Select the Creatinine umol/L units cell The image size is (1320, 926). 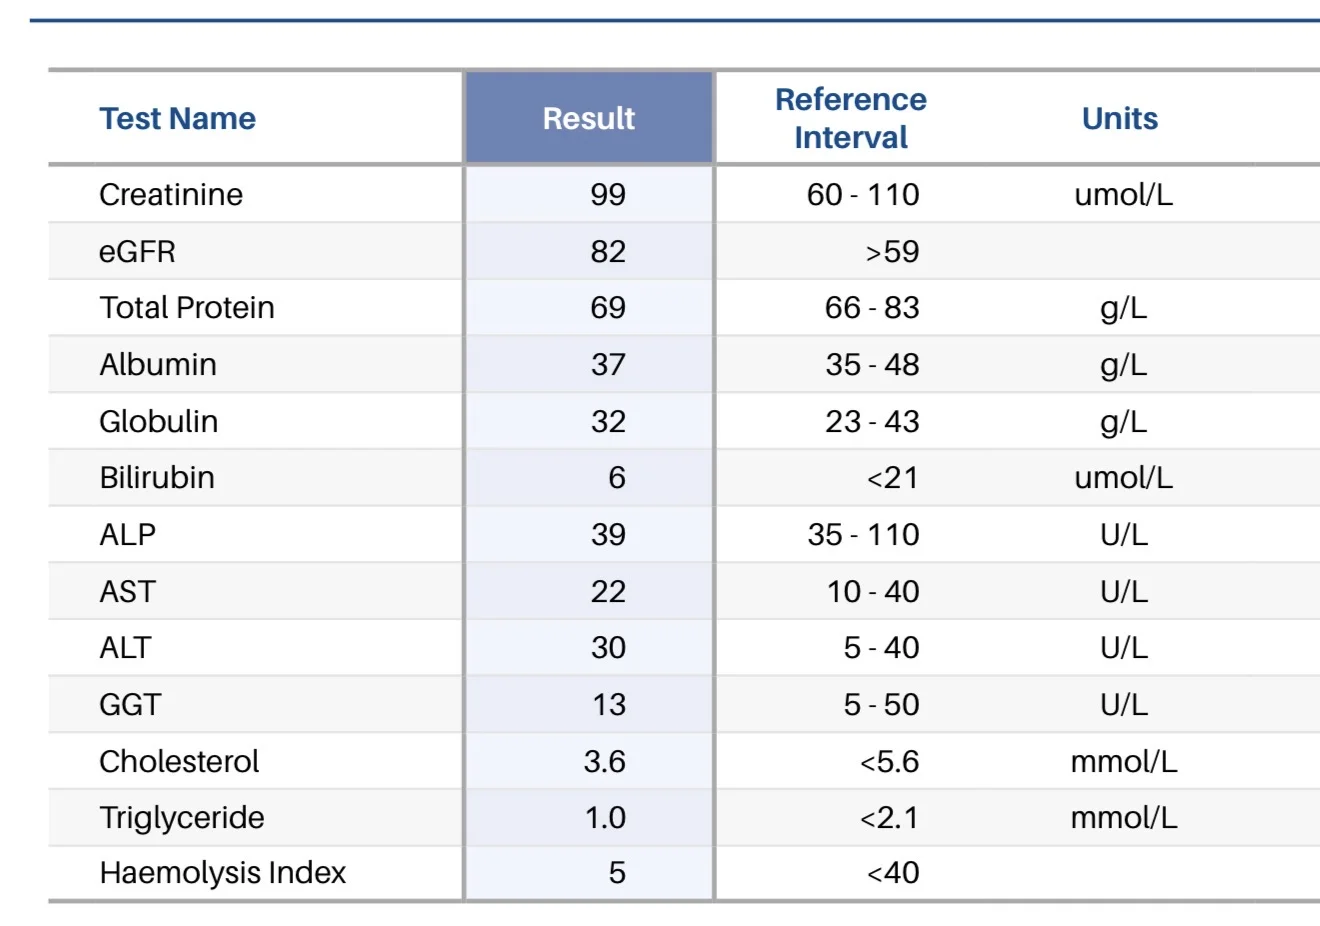pos(1124,194)
